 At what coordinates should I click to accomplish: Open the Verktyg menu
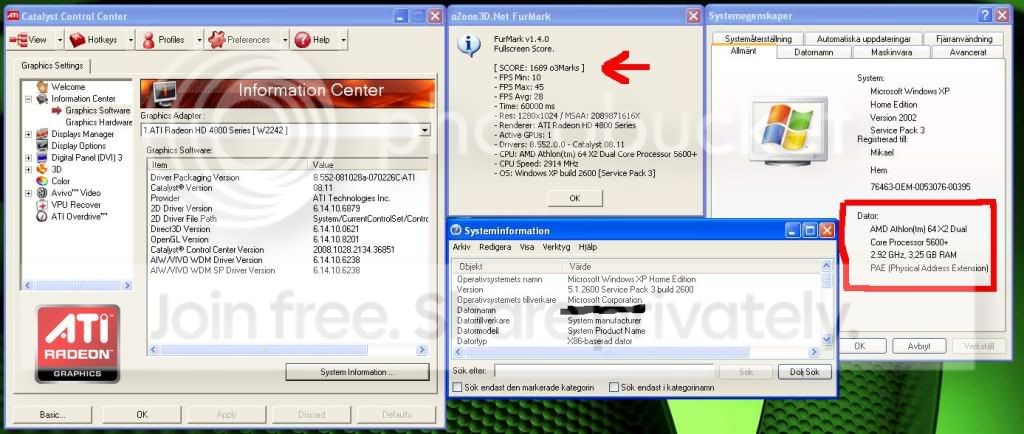[556, 247]
